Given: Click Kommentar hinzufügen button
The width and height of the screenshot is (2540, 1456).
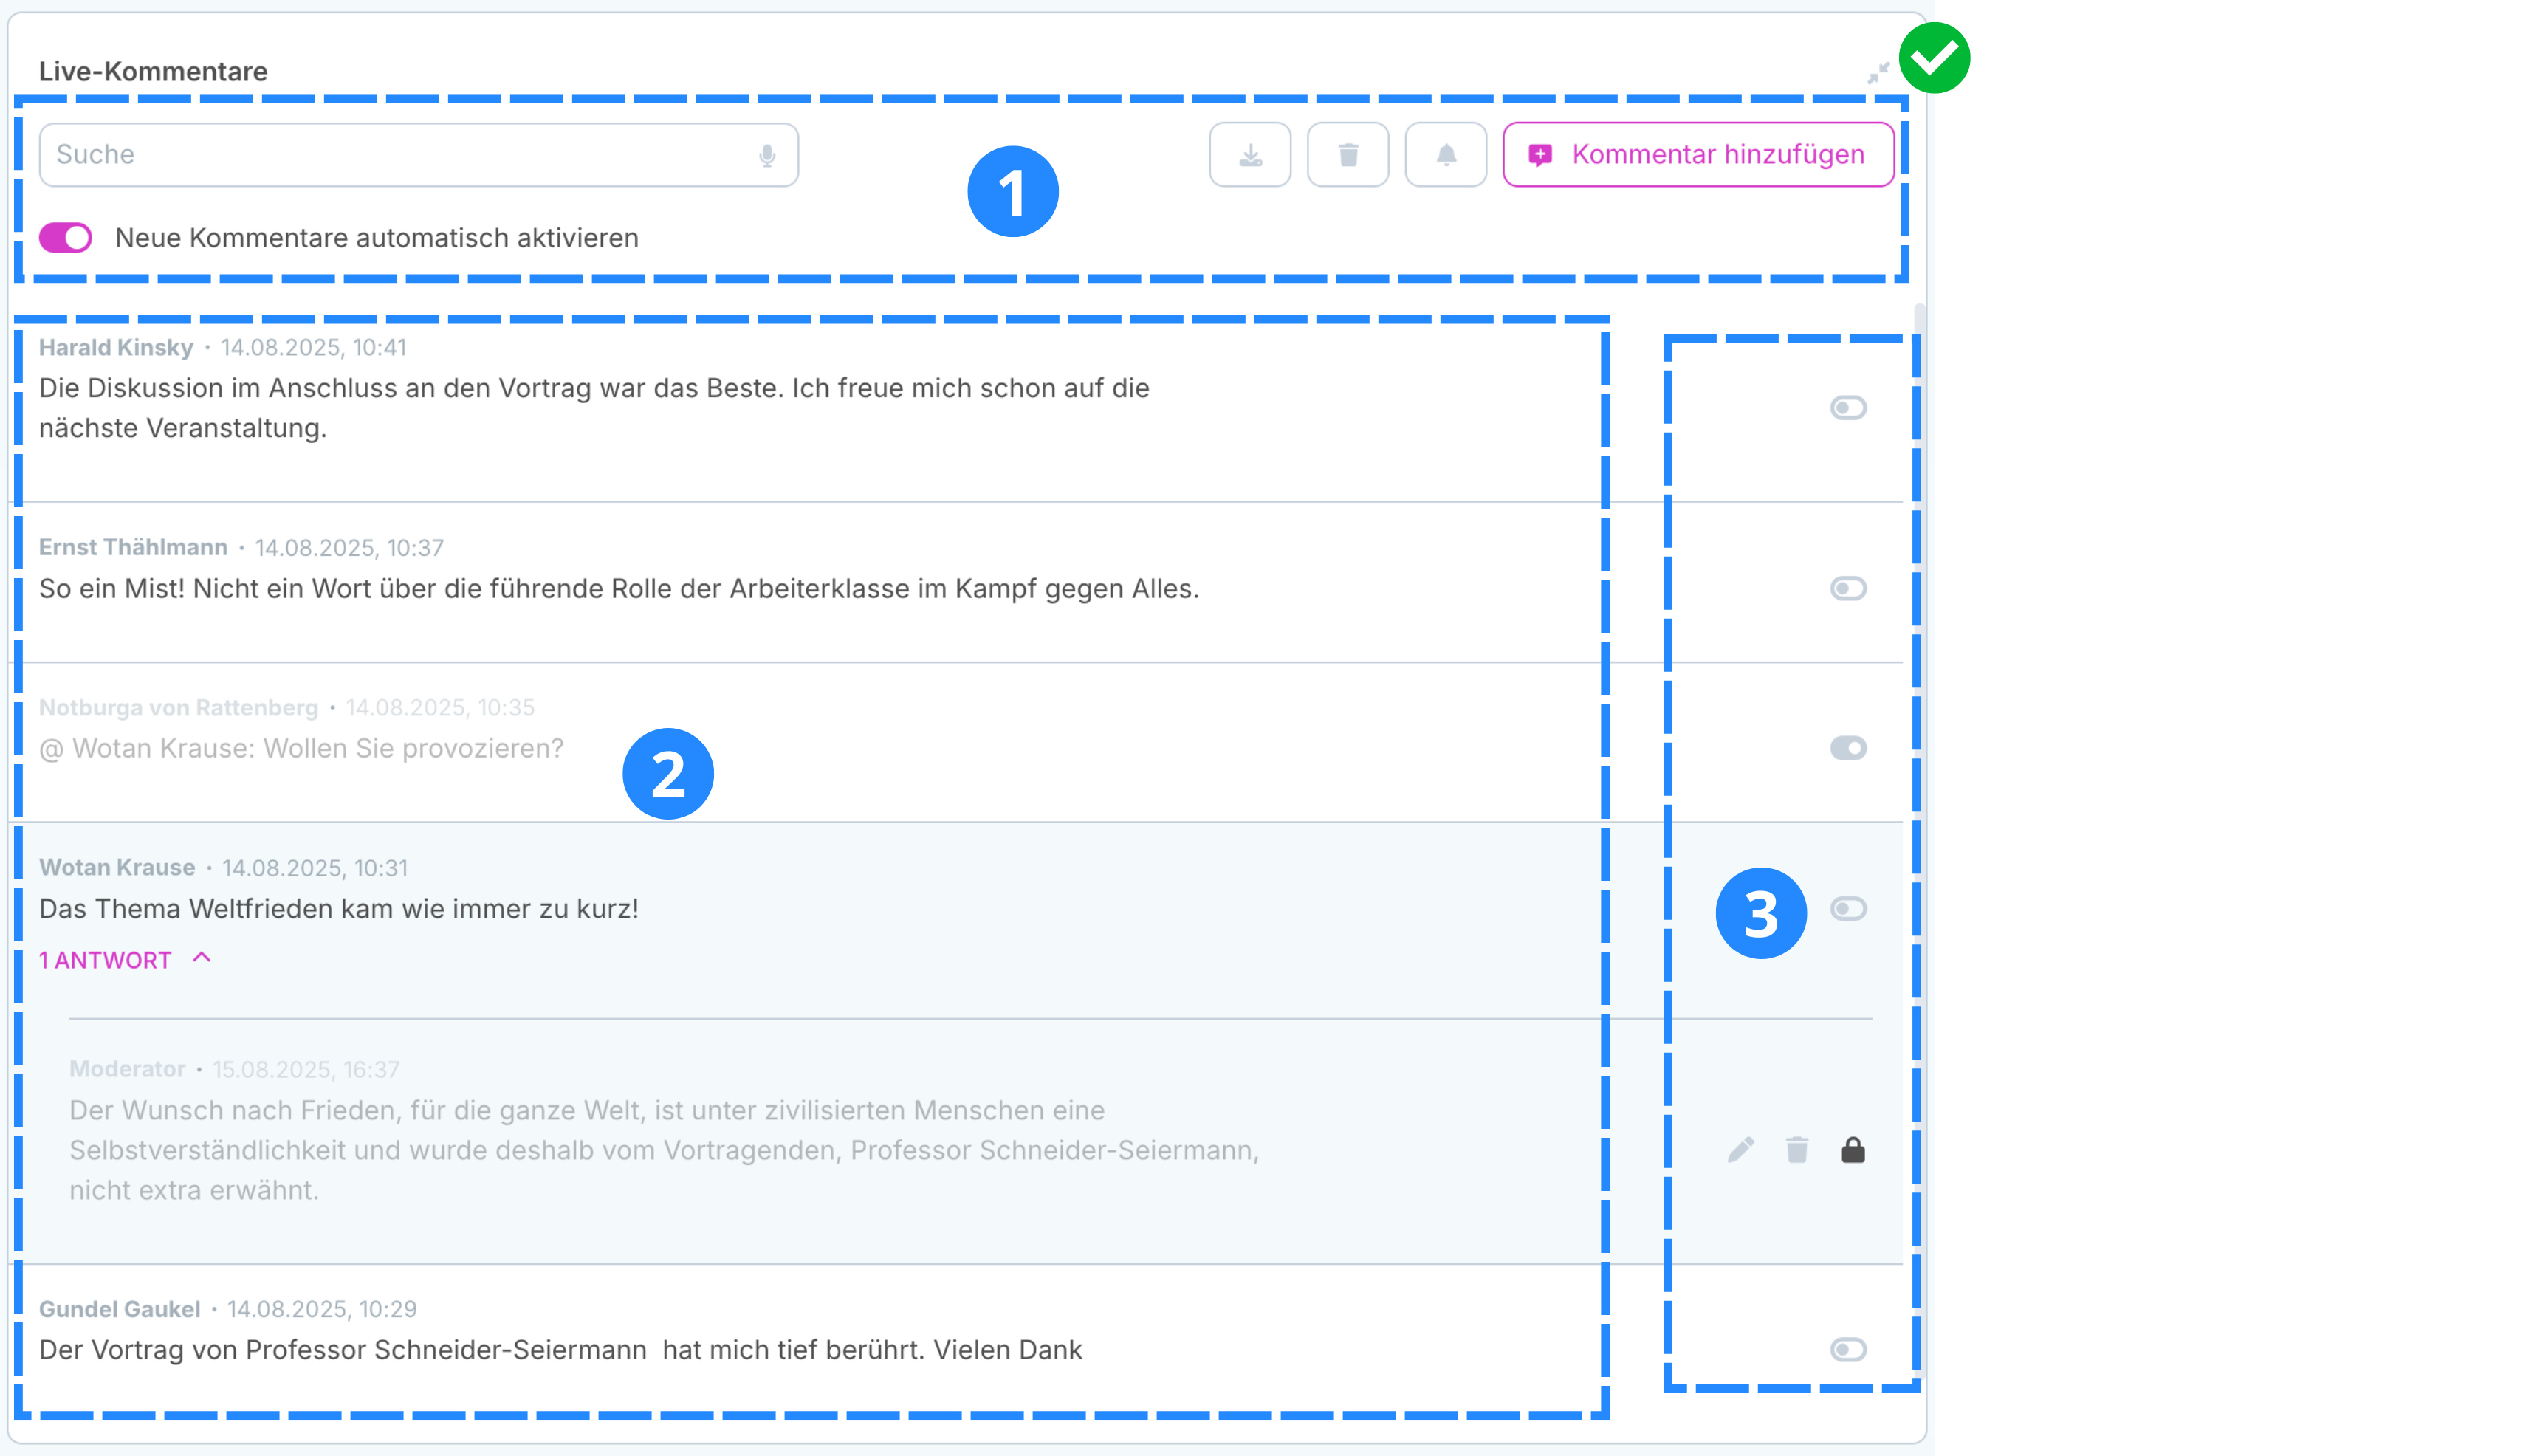Looking at the screenshot, I should coord(1697,155).
